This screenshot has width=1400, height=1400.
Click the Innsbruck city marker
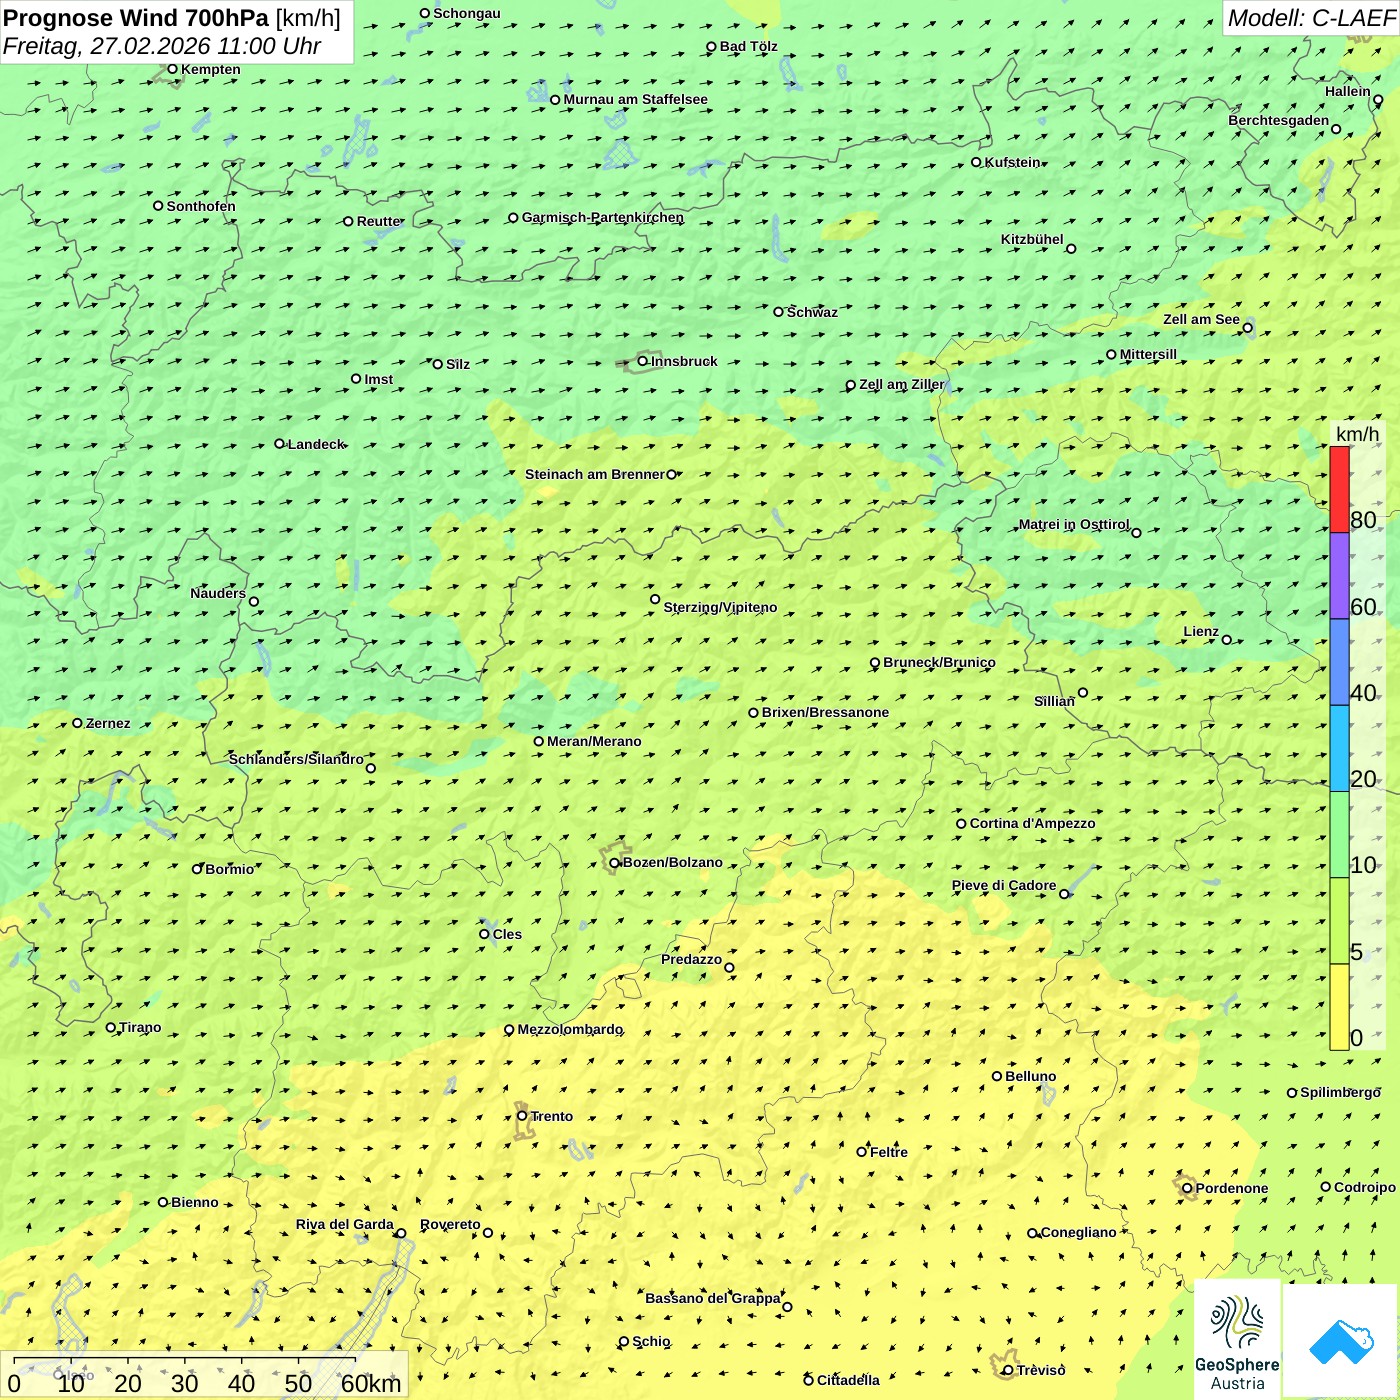pos(643,361)
